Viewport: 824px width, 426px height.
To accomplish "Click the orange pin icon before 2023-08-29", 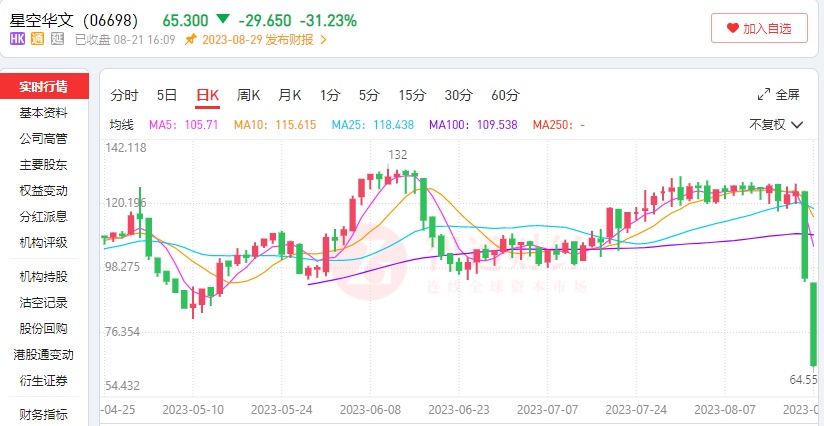I will click(191, 40).
